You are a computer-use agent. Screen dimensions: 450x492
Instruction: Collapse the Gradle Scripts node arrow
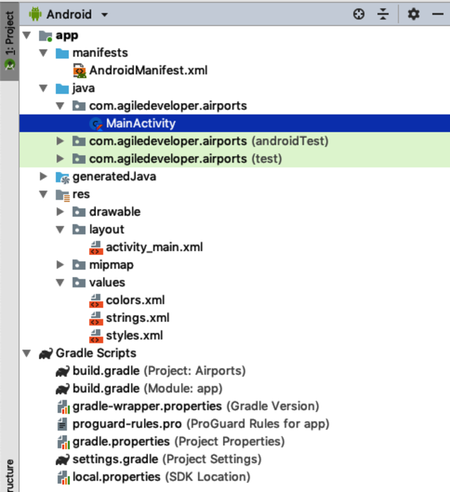coord(27,353)
